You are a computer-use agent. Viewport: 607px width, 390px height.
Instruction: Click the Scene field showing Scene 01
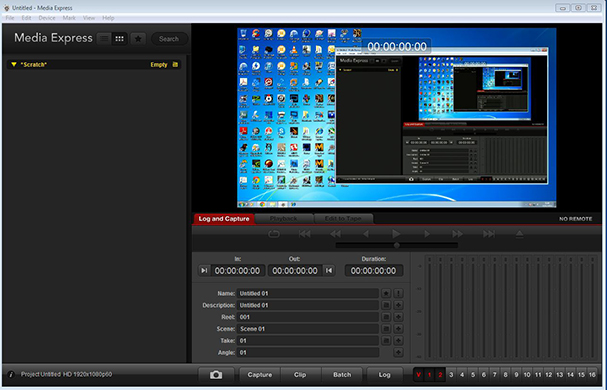(x=308, y=329)
